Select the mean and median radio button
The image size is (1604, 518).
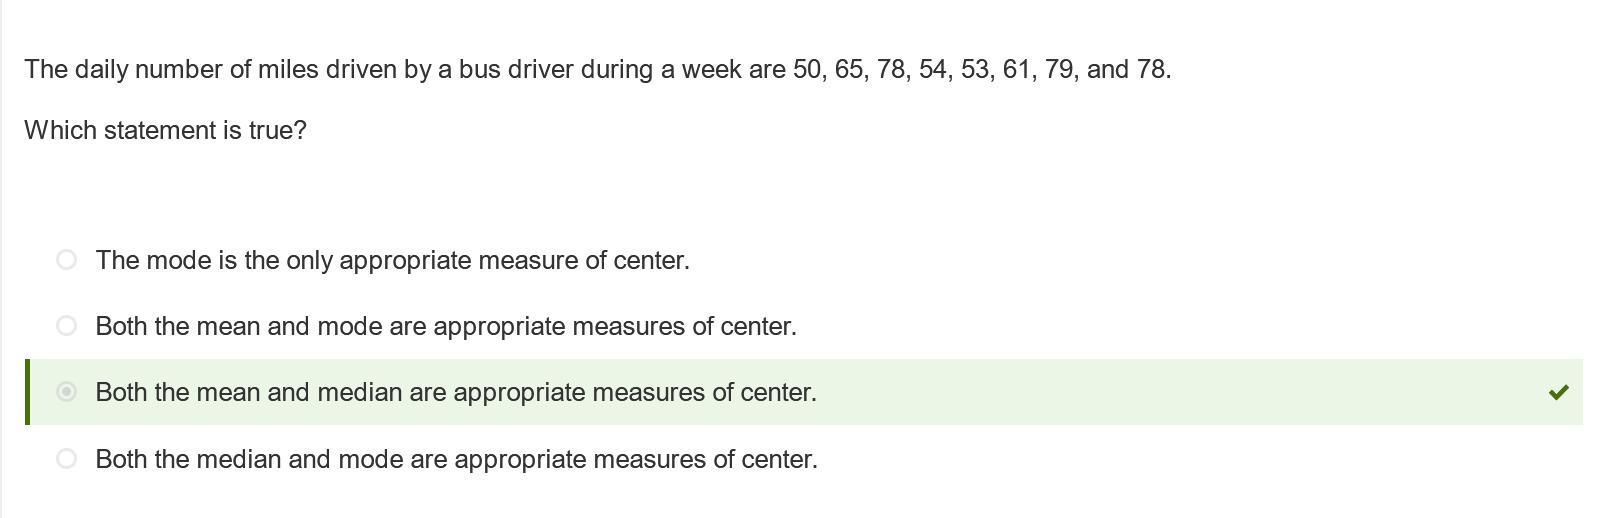66,392
